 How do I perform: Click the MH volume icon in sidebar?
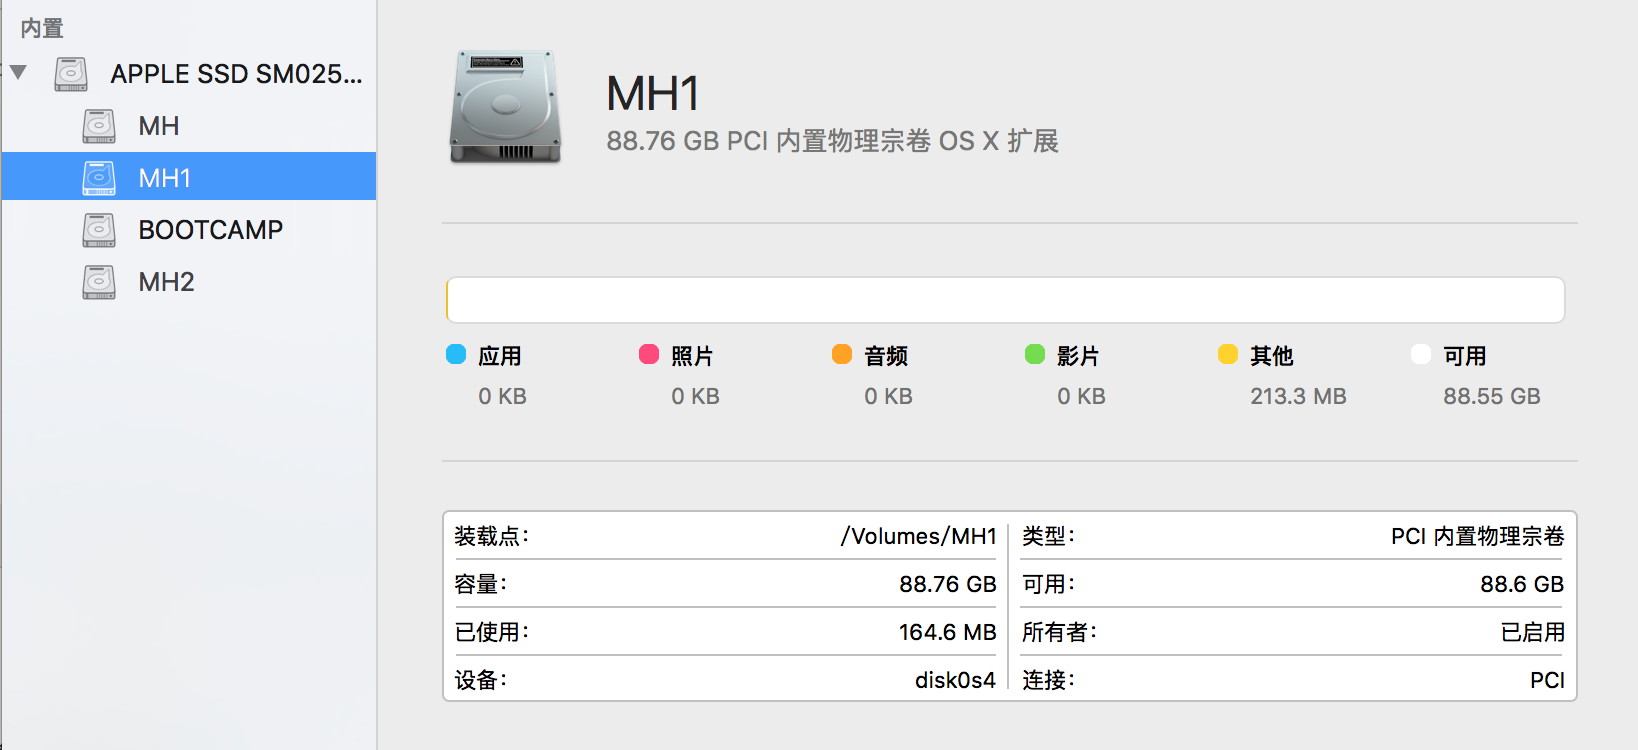pyautogui.click(x=99, y=126)
